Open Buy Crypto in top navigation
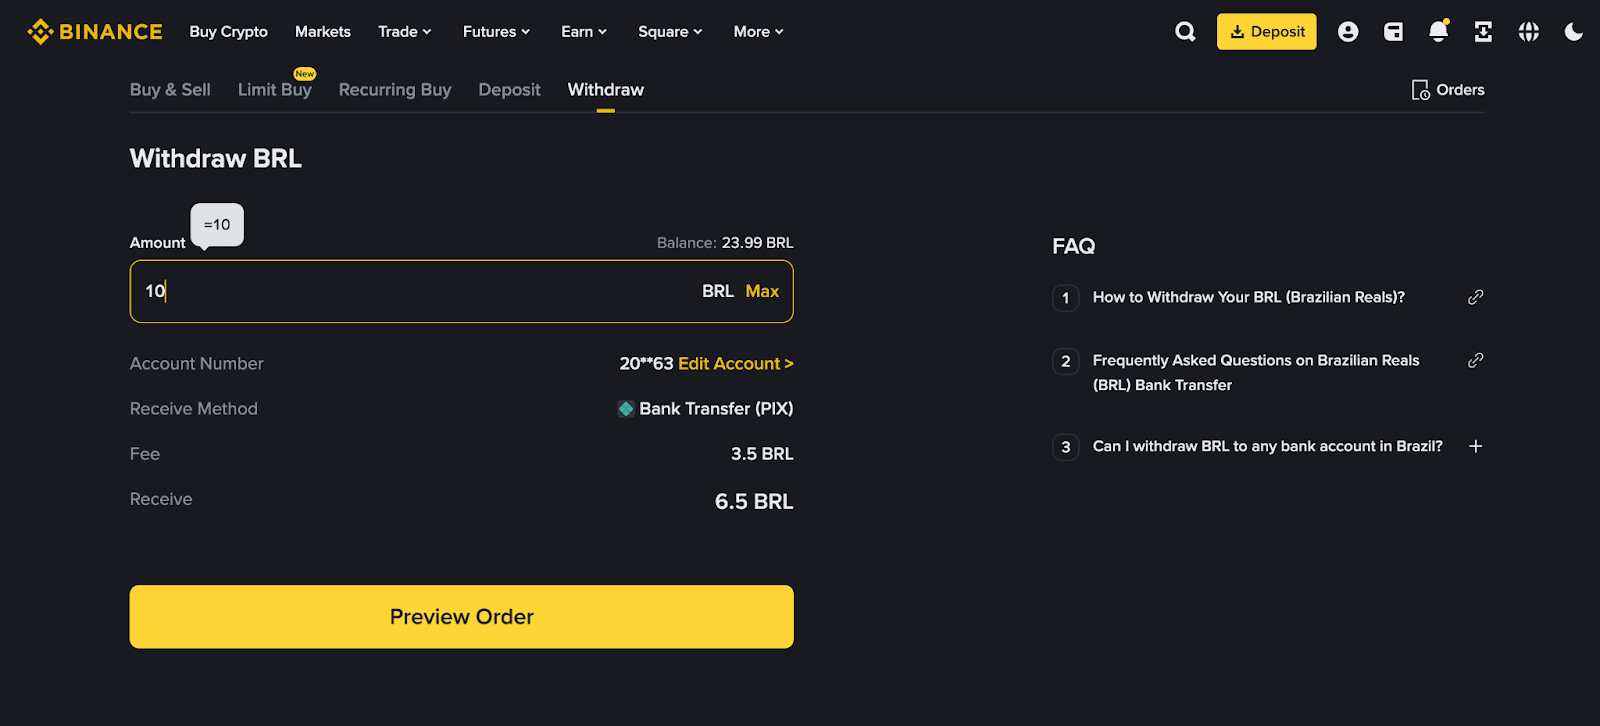This screenshot has height=726, width=1600. pos(229,32)
